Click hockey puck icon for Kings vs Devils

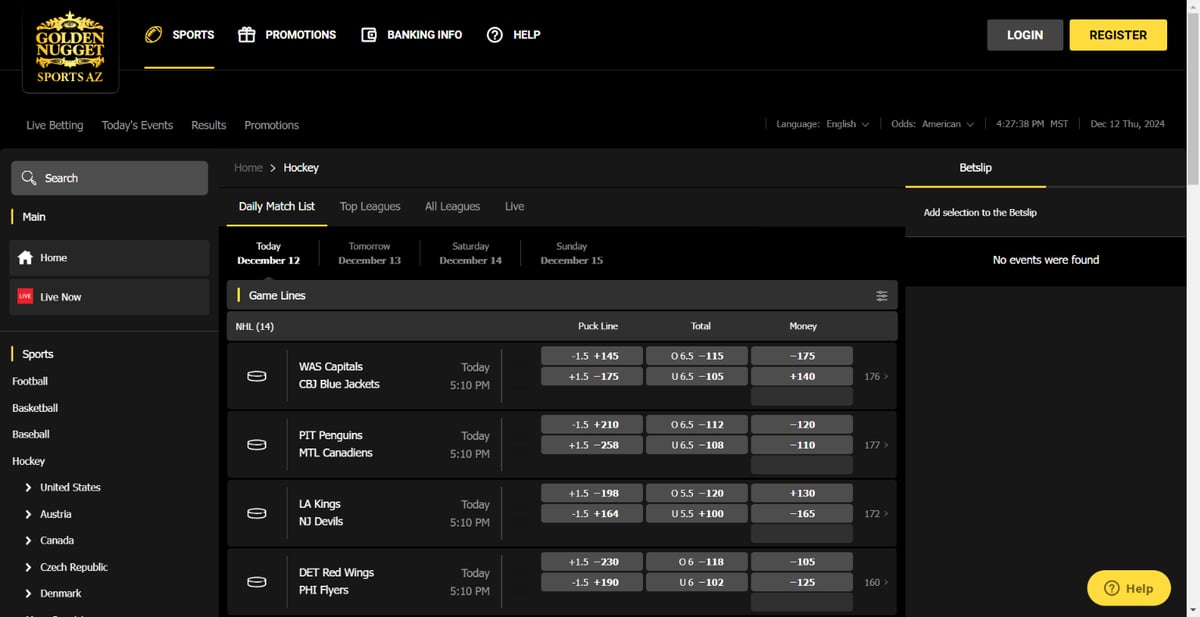click(257, 513)
